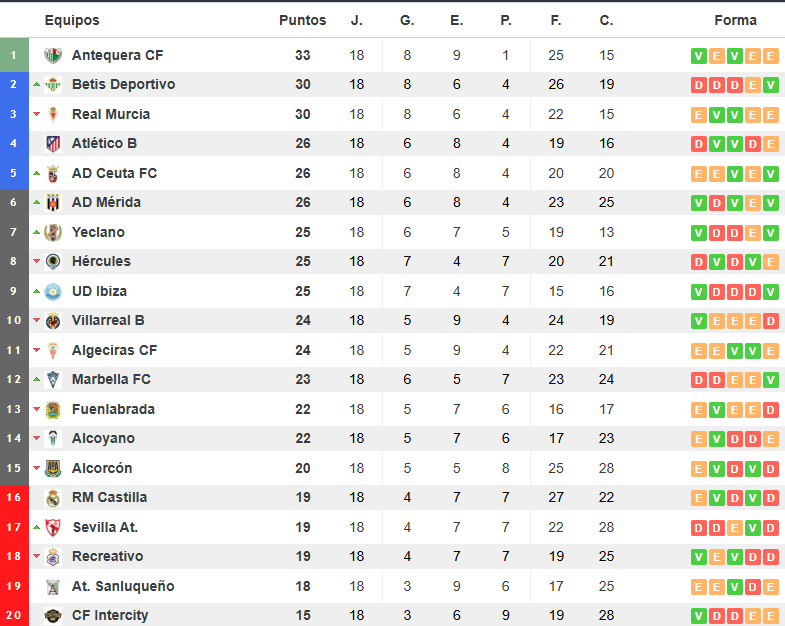
Task: Click the red down arrow beside Real Murcia
Action: 37,114
